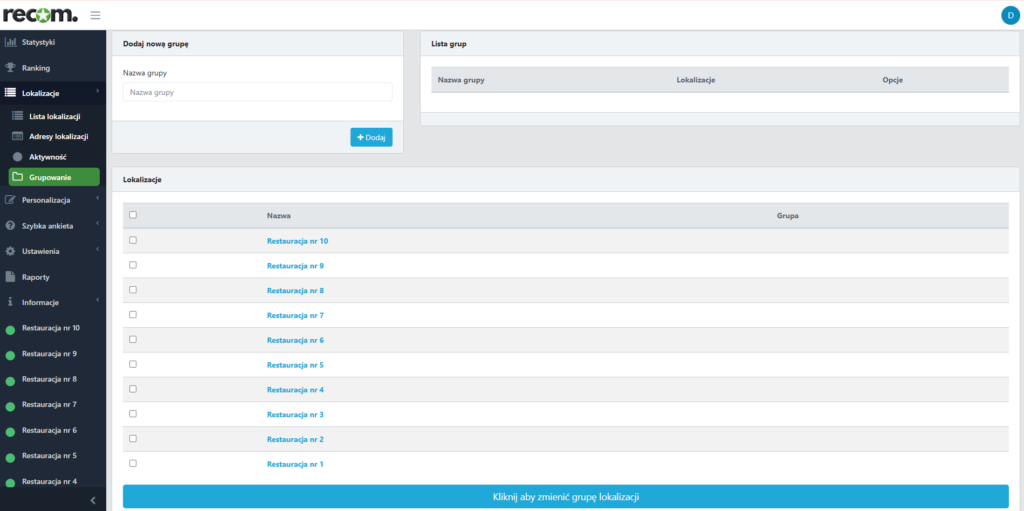
Task: Toggle the select-all checkbox in table header
Action: coord(133,214)
